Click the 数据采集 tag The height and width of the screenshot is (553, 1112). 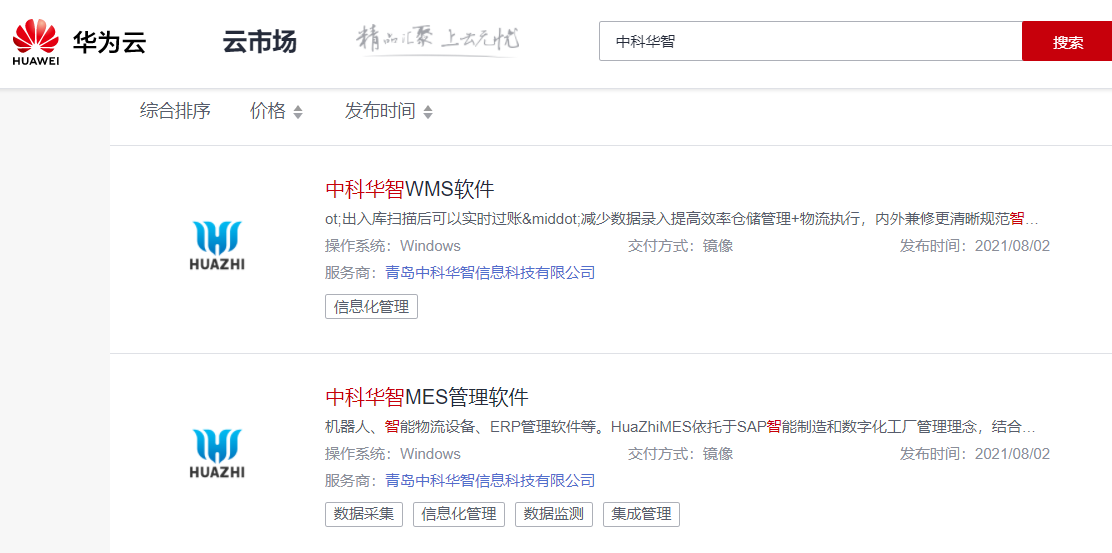364,514
